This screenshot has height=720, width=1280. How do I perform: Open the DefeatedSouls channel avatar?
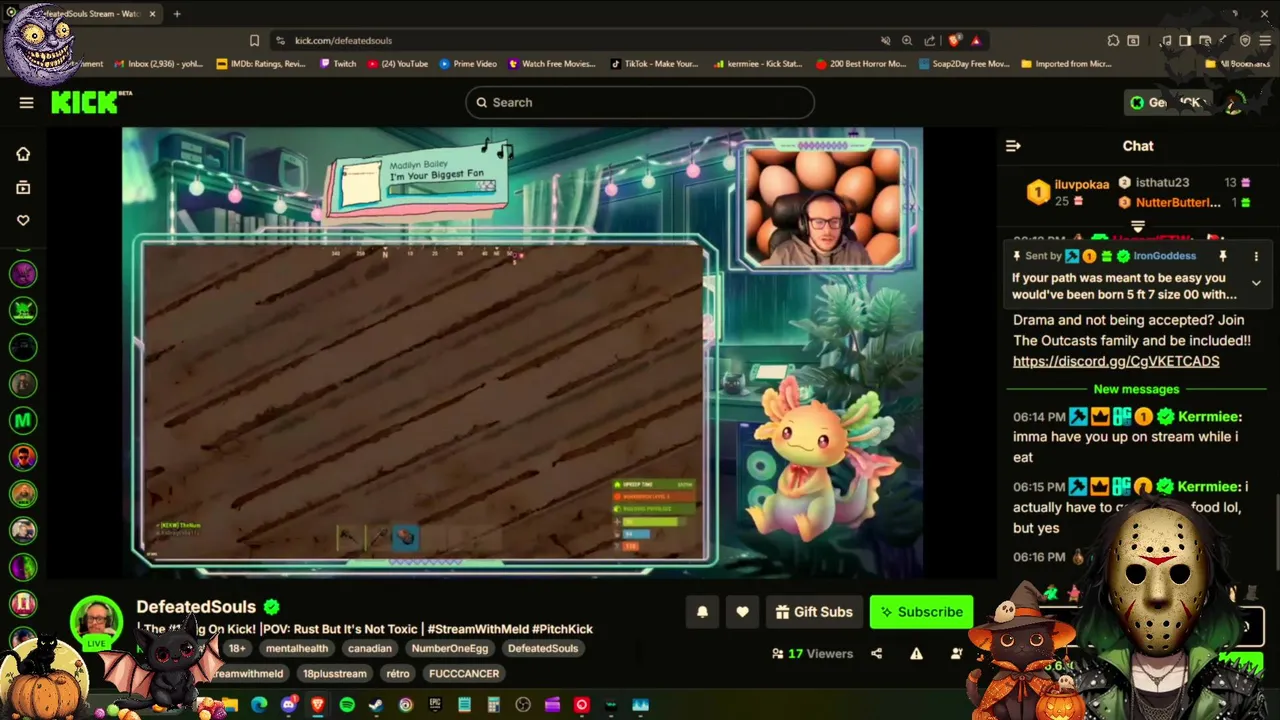(96, 620)
